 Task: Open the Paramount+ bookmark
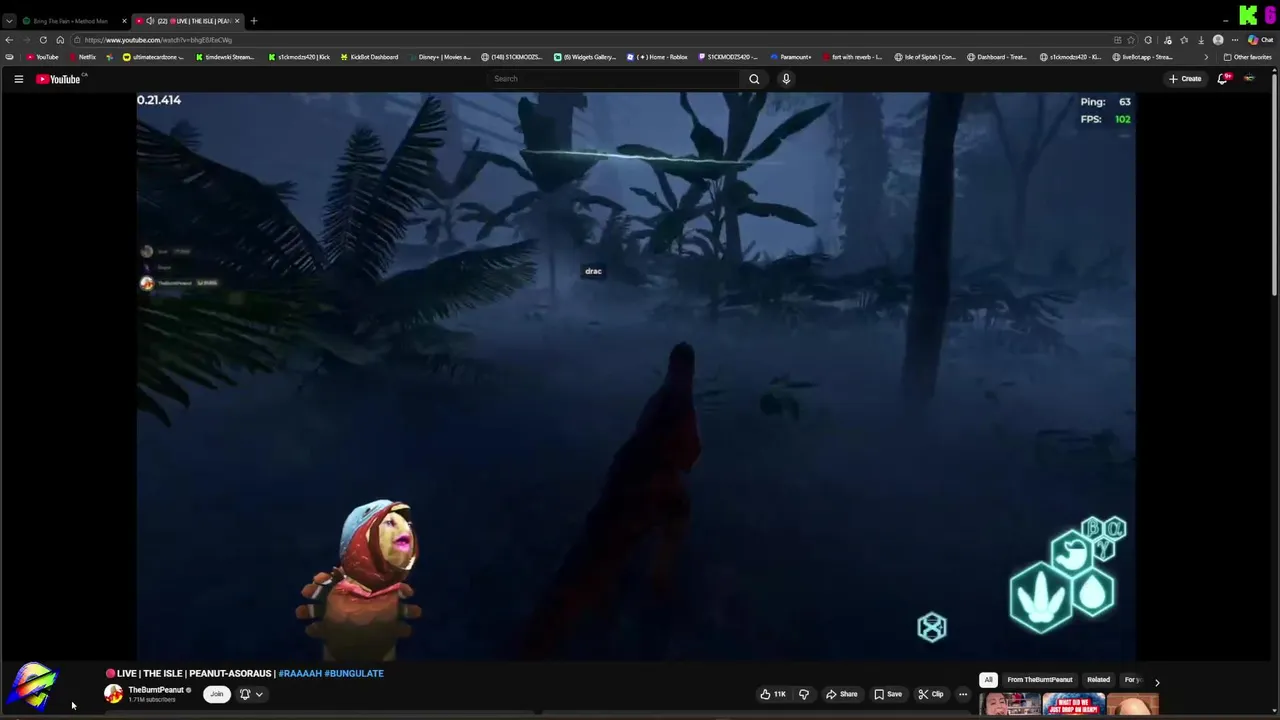pyautogui.click(x=790, y=57)
